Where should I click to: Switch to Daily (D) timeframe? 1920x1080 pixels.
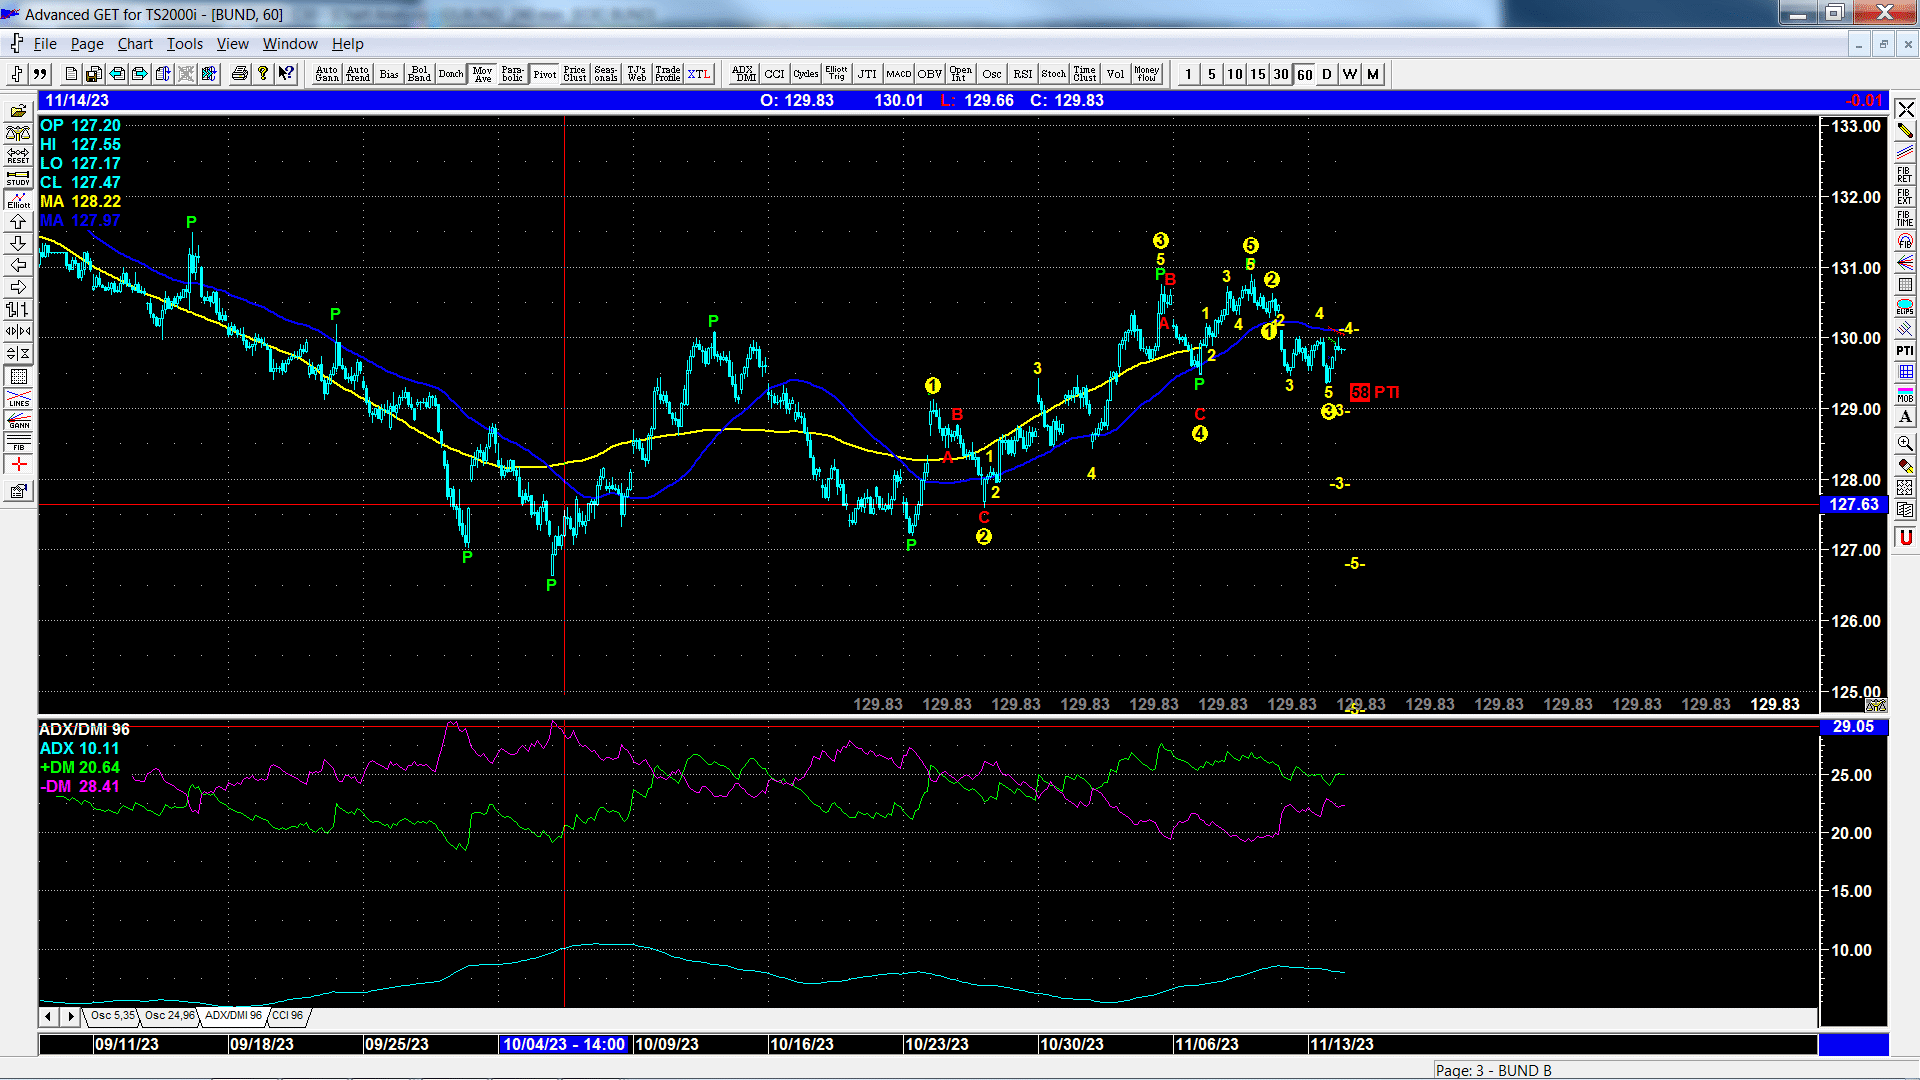(1327, 74)
